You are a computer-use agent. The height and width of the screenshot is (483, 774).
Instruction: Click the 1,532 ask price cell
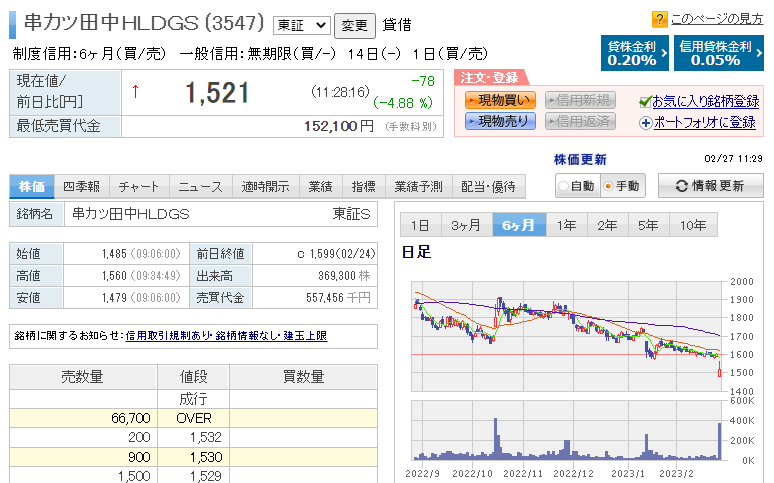193,437
